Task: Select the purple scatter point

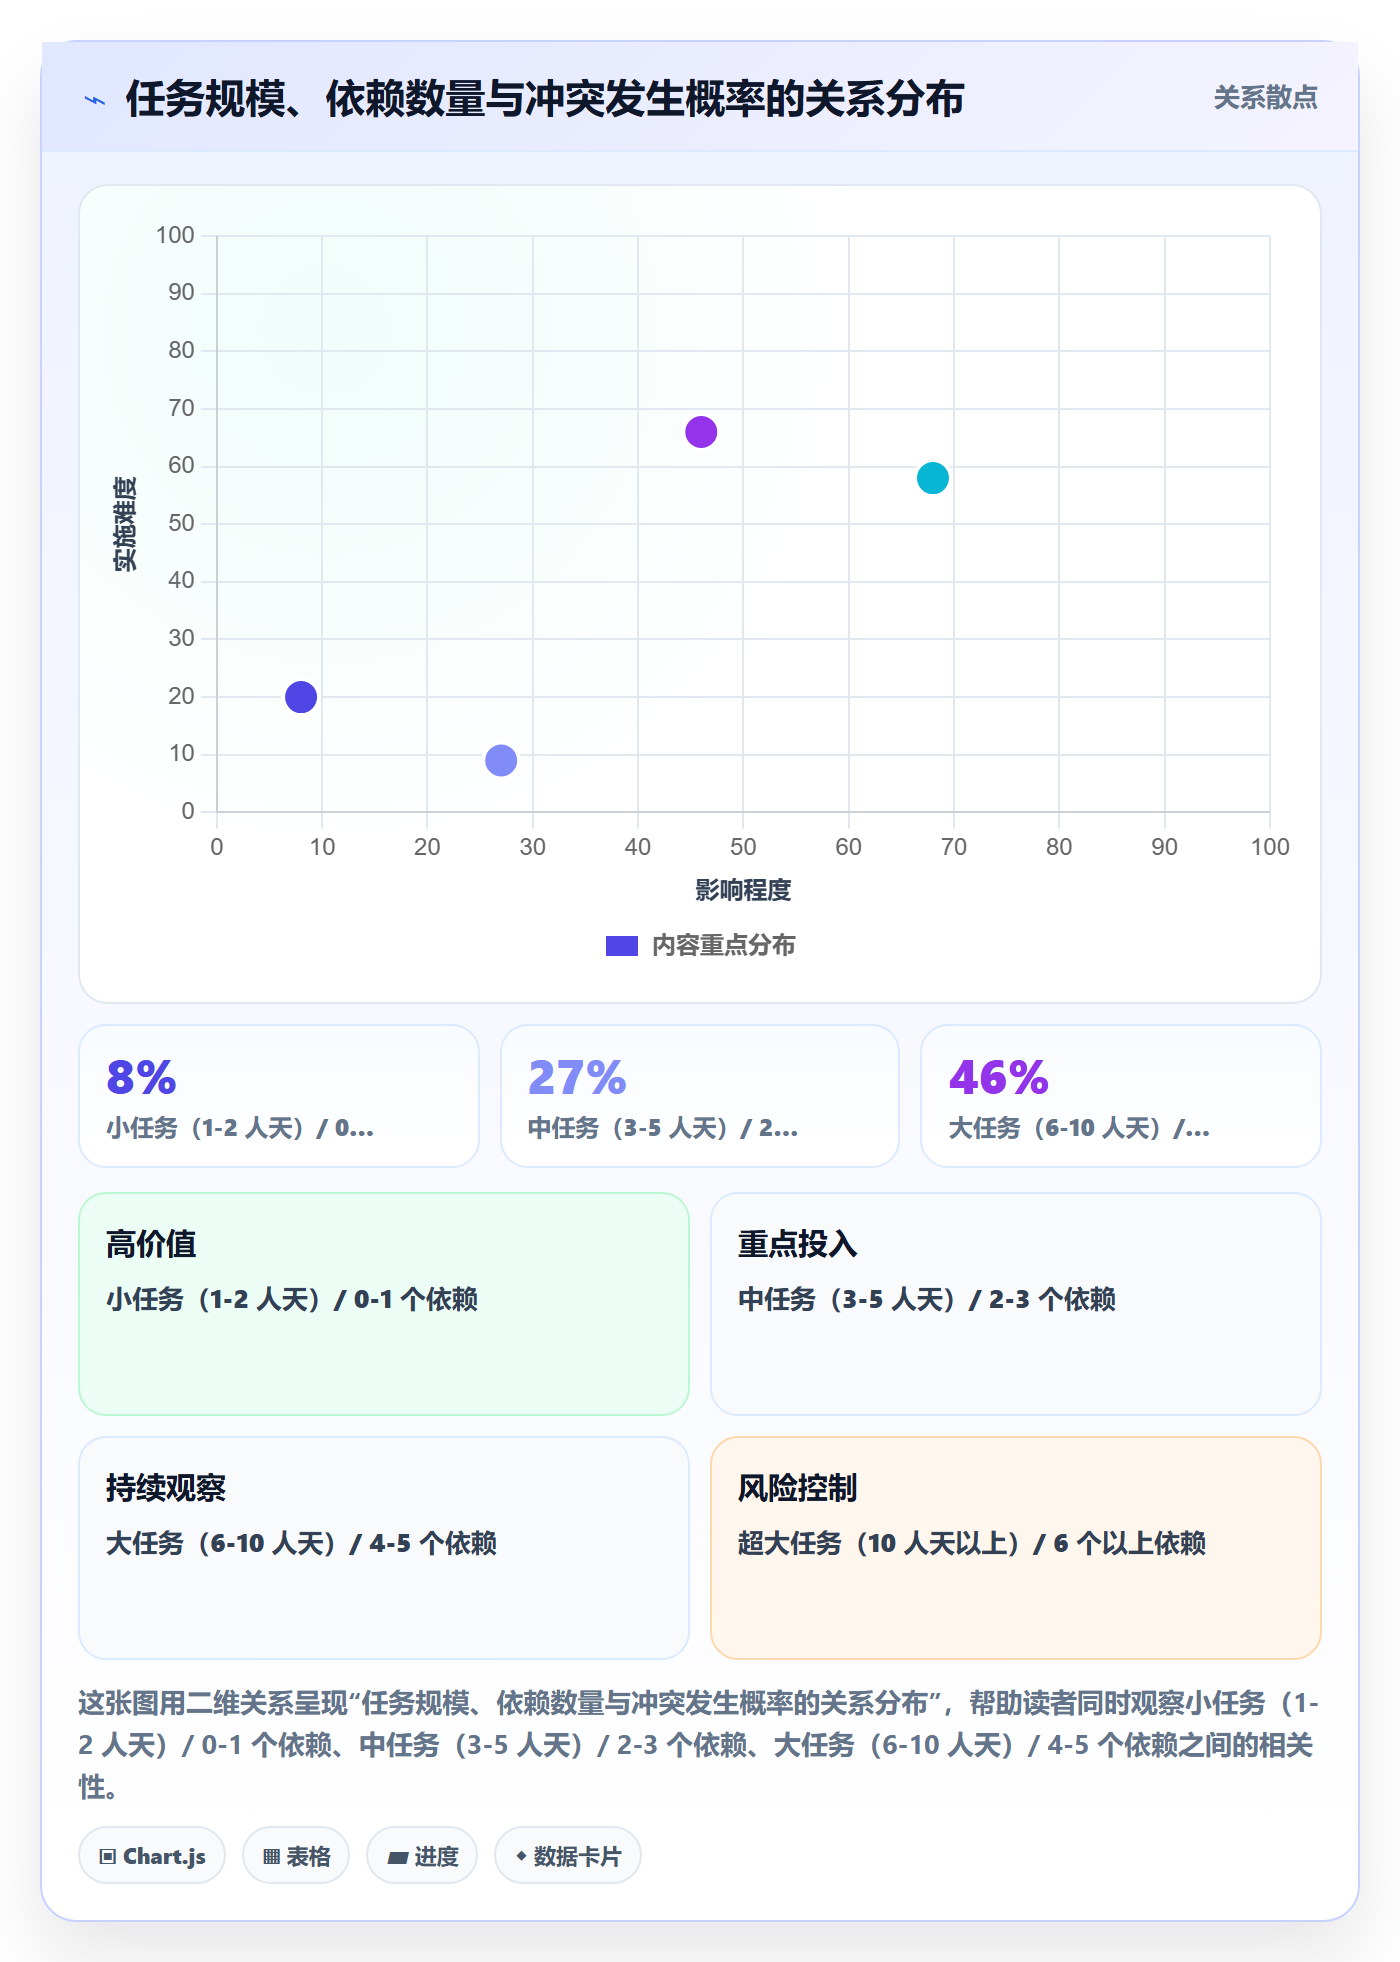Action: [x=701, y=432]
